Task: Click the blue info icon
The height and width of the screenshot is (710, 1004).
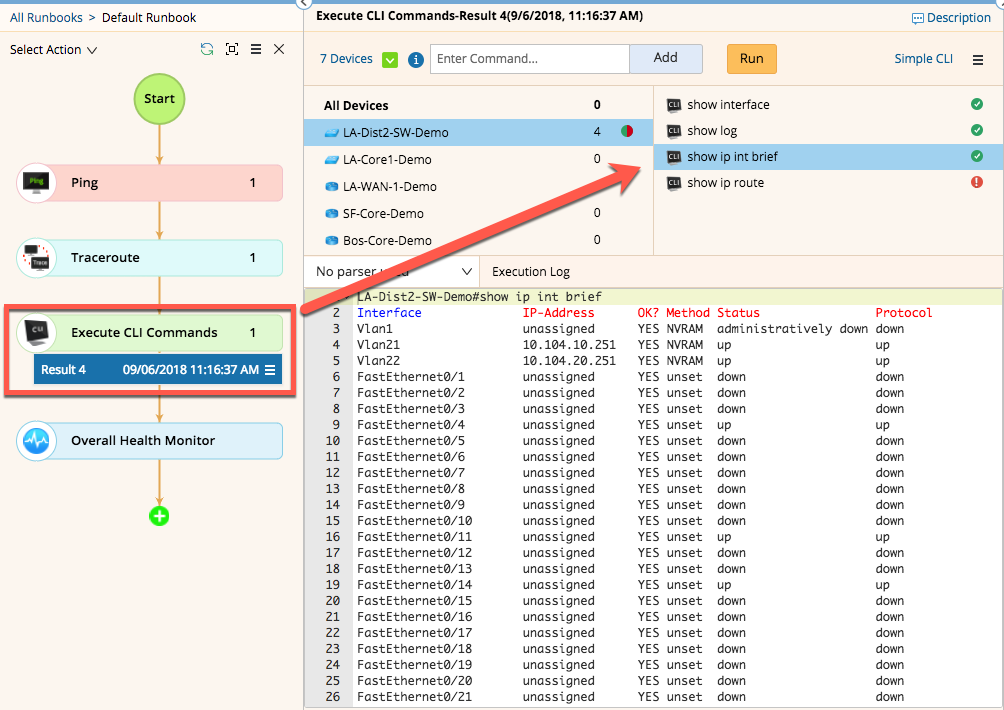Action: (416, 60)
